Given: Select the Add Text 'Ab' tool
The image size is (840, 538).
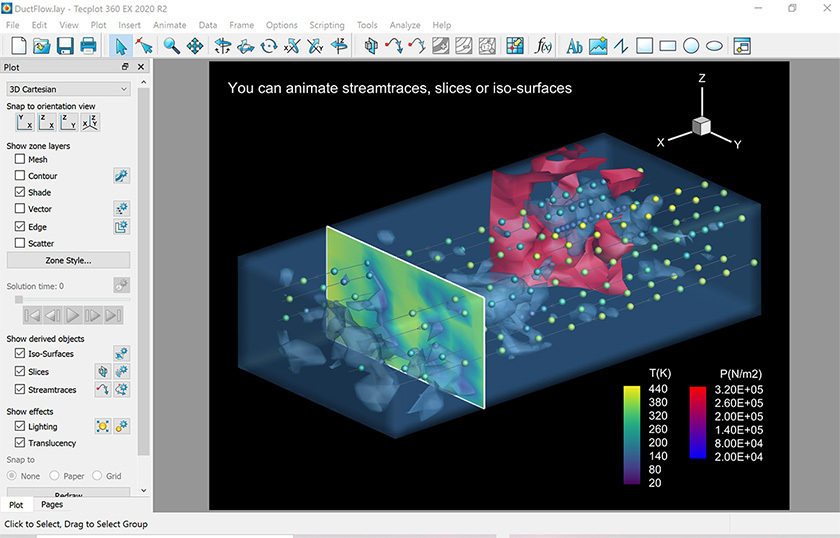Looking at the screenshot, I should pos(574,45).
